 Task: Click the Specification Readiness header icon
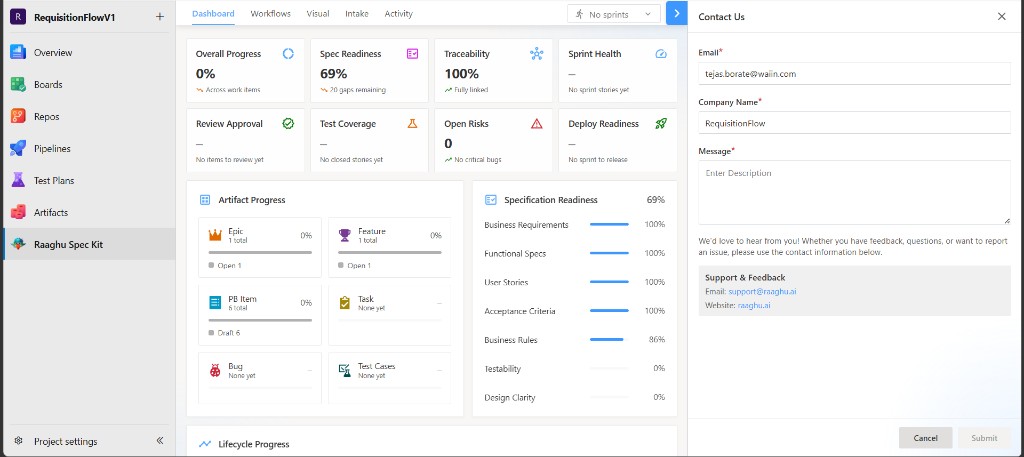[491, 200]
